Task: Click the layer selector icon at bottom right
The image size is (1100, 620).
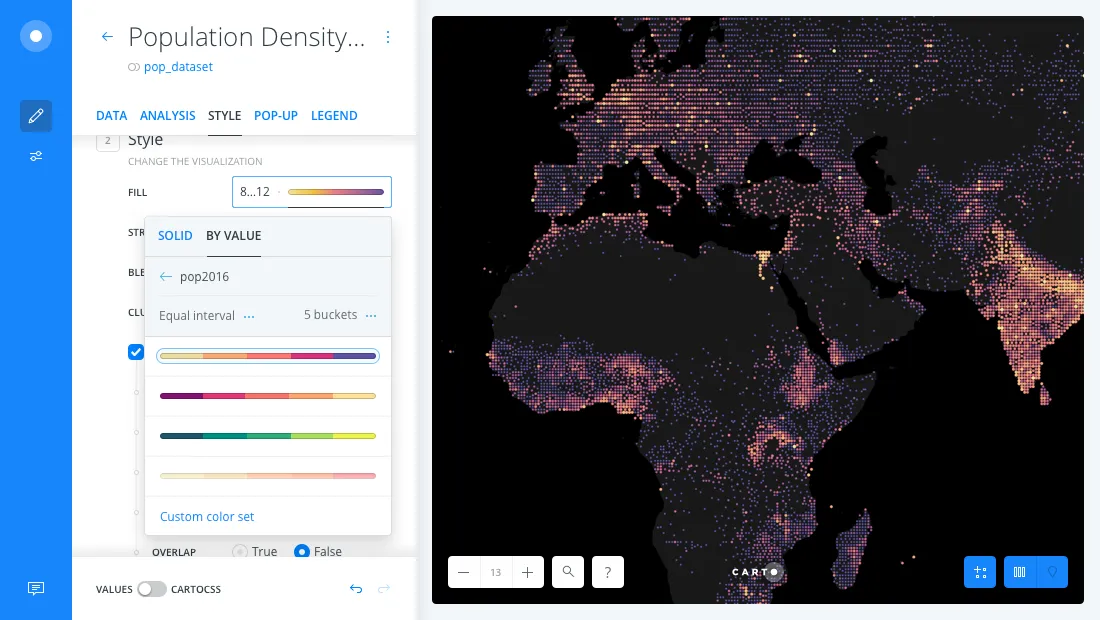Action: point(980,572)
